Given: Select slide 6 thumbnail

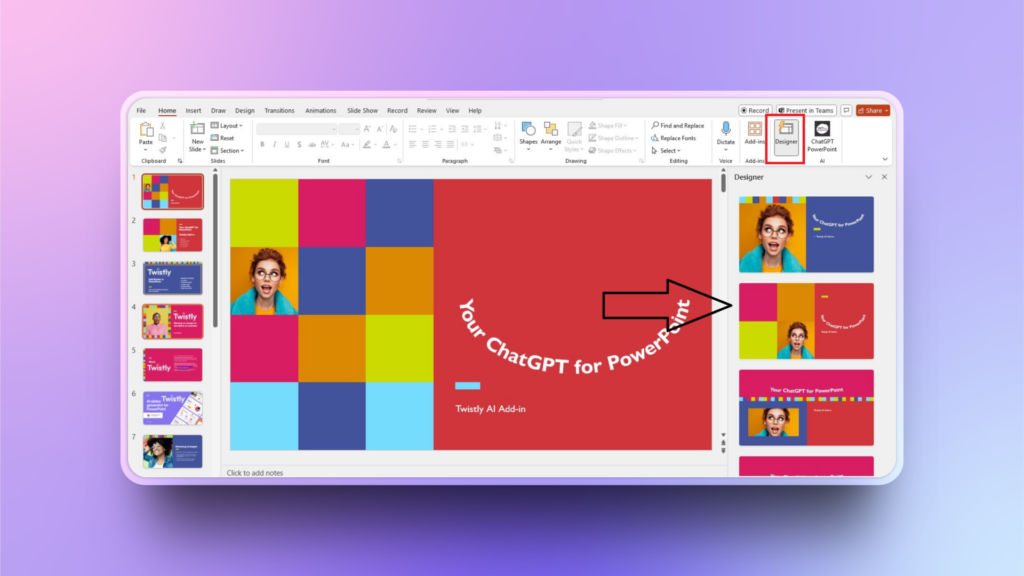Looking at the screenshot, I should (172, 408).
